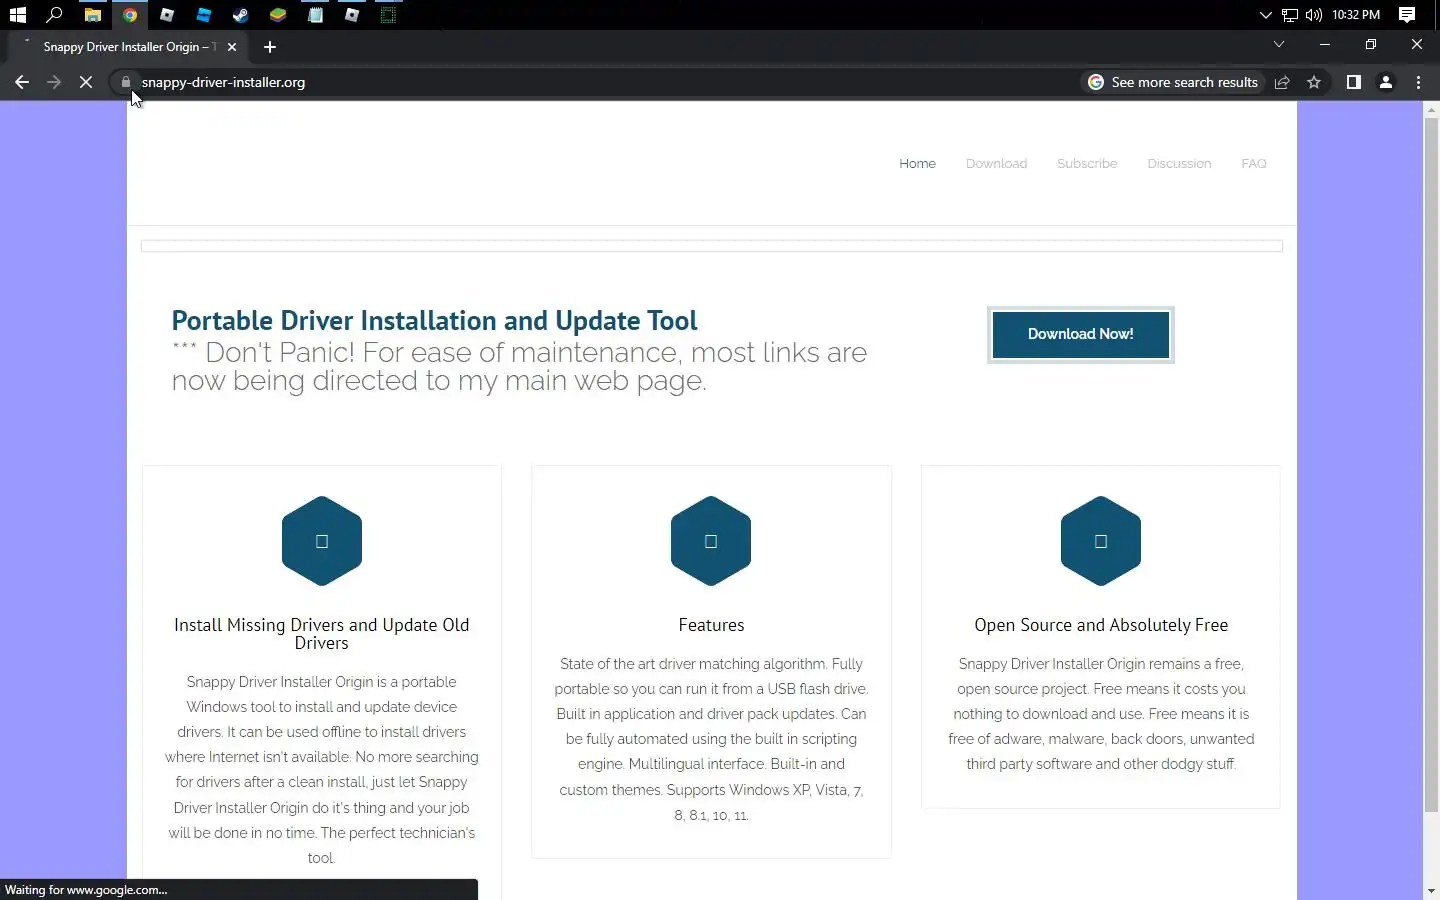
Task: Click the Chrome taskbar icon
Action: (130, 15)
